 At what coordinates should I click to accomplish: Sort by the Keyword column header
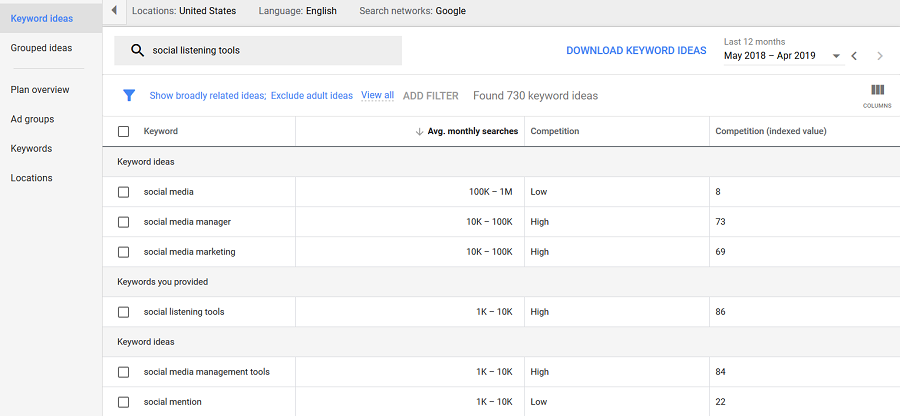(161, 131)
